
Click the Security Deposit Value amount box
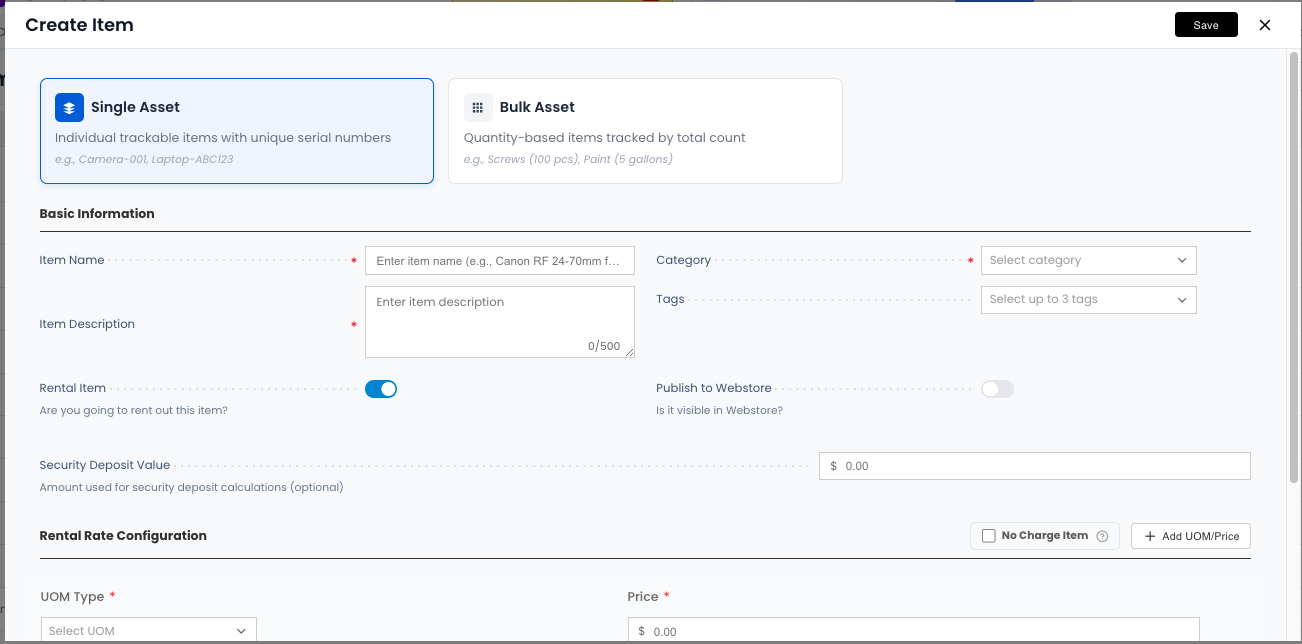pyautogui.click(x=1034, y=465)
